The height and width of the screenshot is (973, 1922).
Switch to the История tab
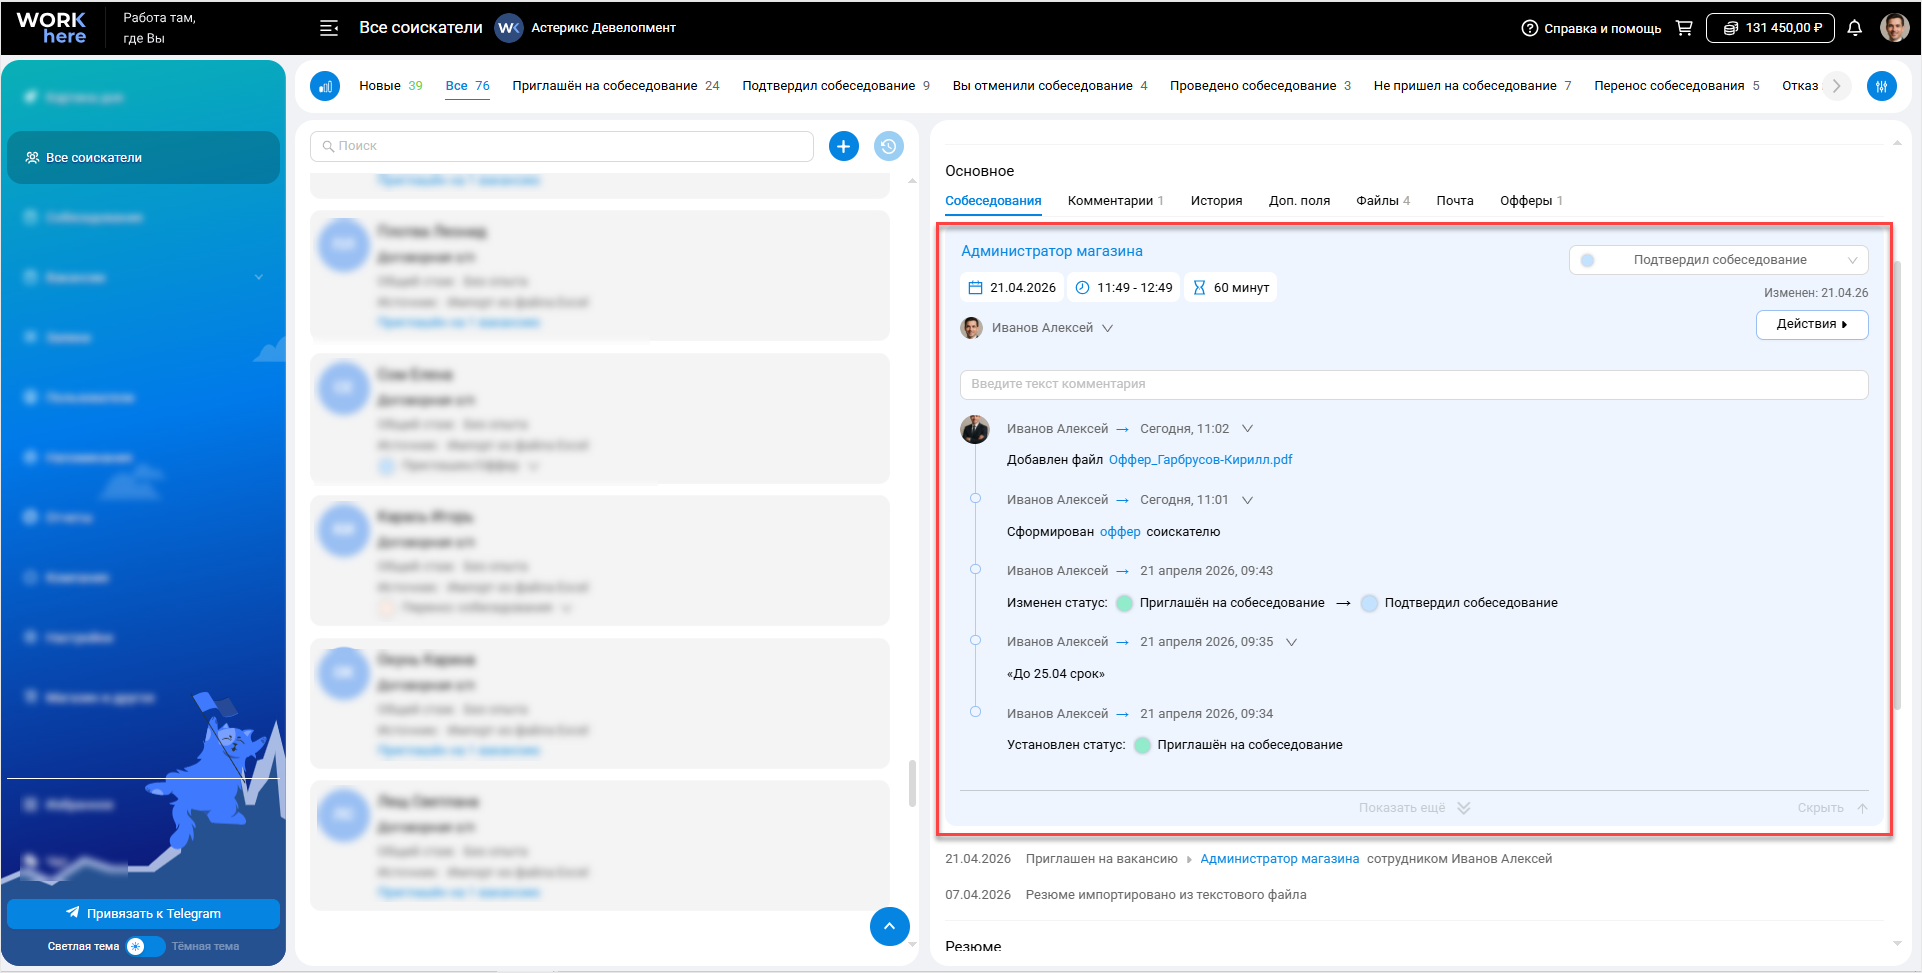pyautogui.click(x=1216, y=201)
